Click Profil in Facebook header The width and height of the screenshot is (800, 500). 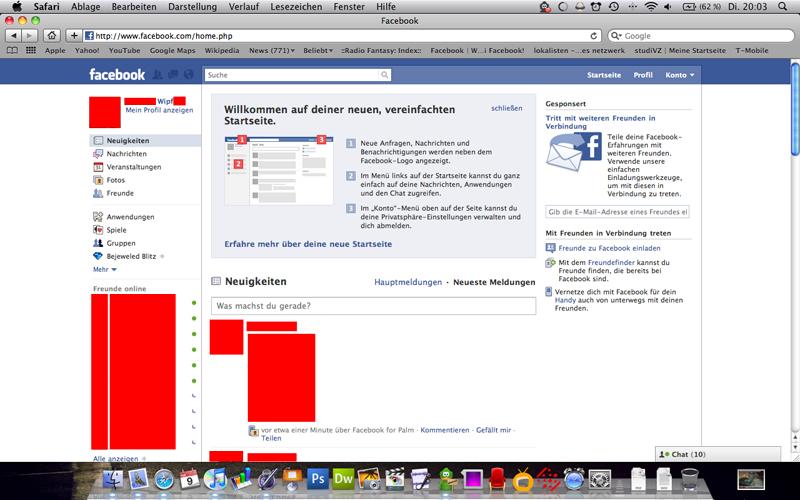[x=643, y=75]
